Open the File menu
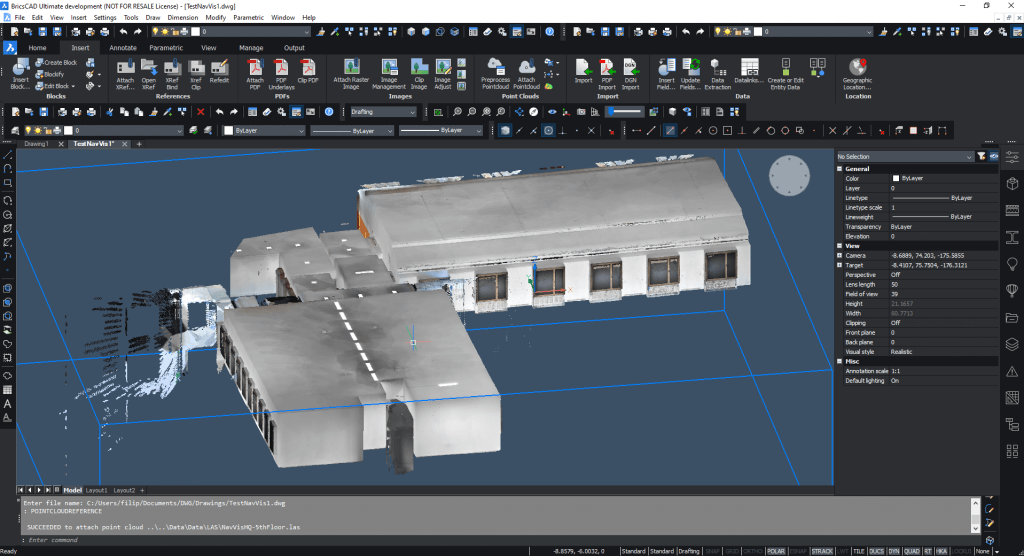This screenshot has height=556, width=1024. (20, 18)
